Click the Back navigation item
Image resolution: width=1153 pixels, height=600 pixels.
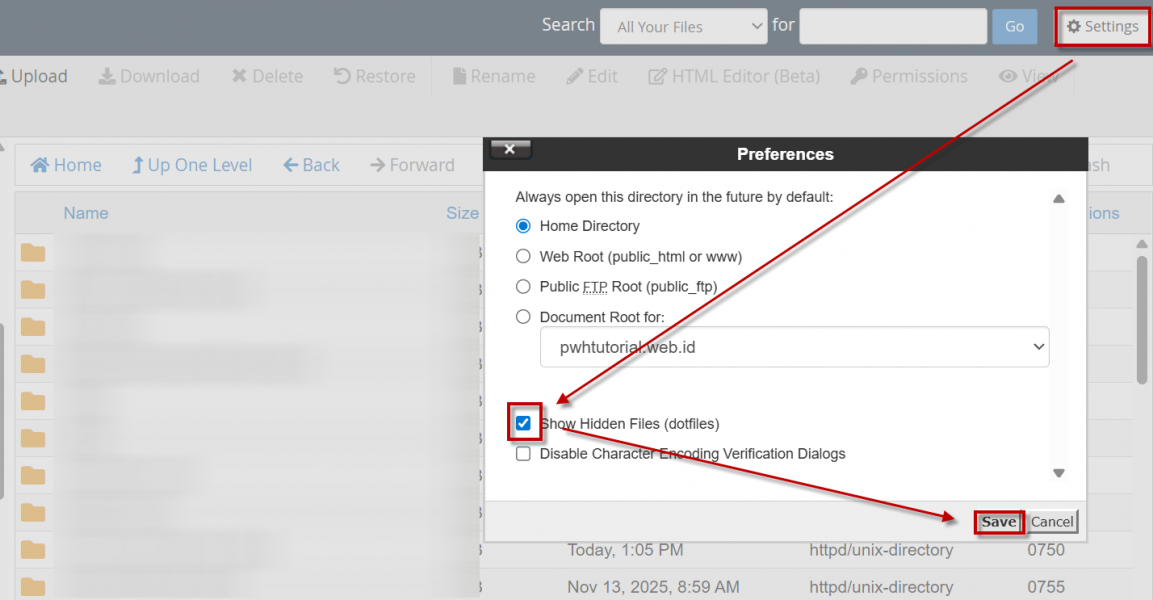(x=311, y=165)
